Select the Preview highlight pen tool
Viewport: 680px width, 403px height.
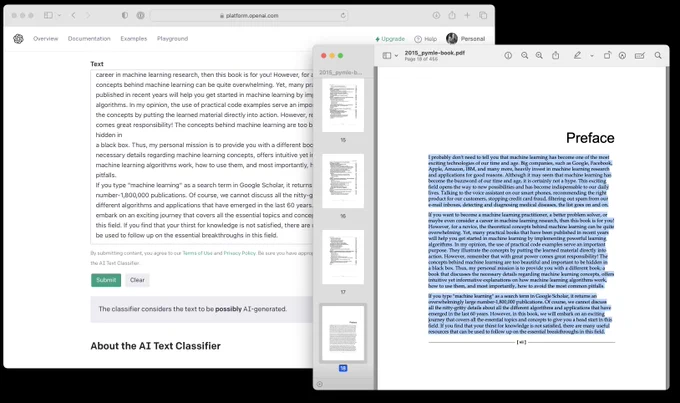click(x=577, y=56)
